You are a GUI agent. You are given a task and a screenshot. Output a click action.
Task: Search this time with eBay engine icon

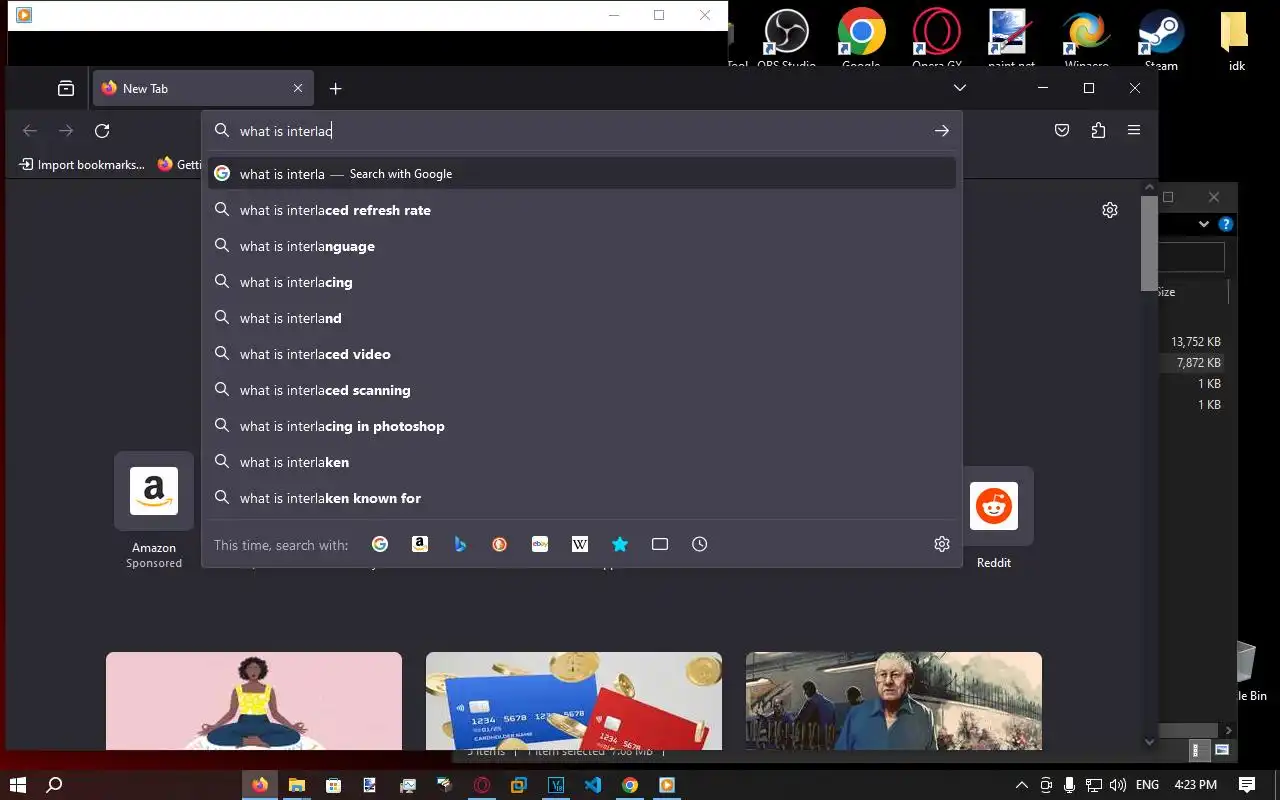(x=540, y=544)
